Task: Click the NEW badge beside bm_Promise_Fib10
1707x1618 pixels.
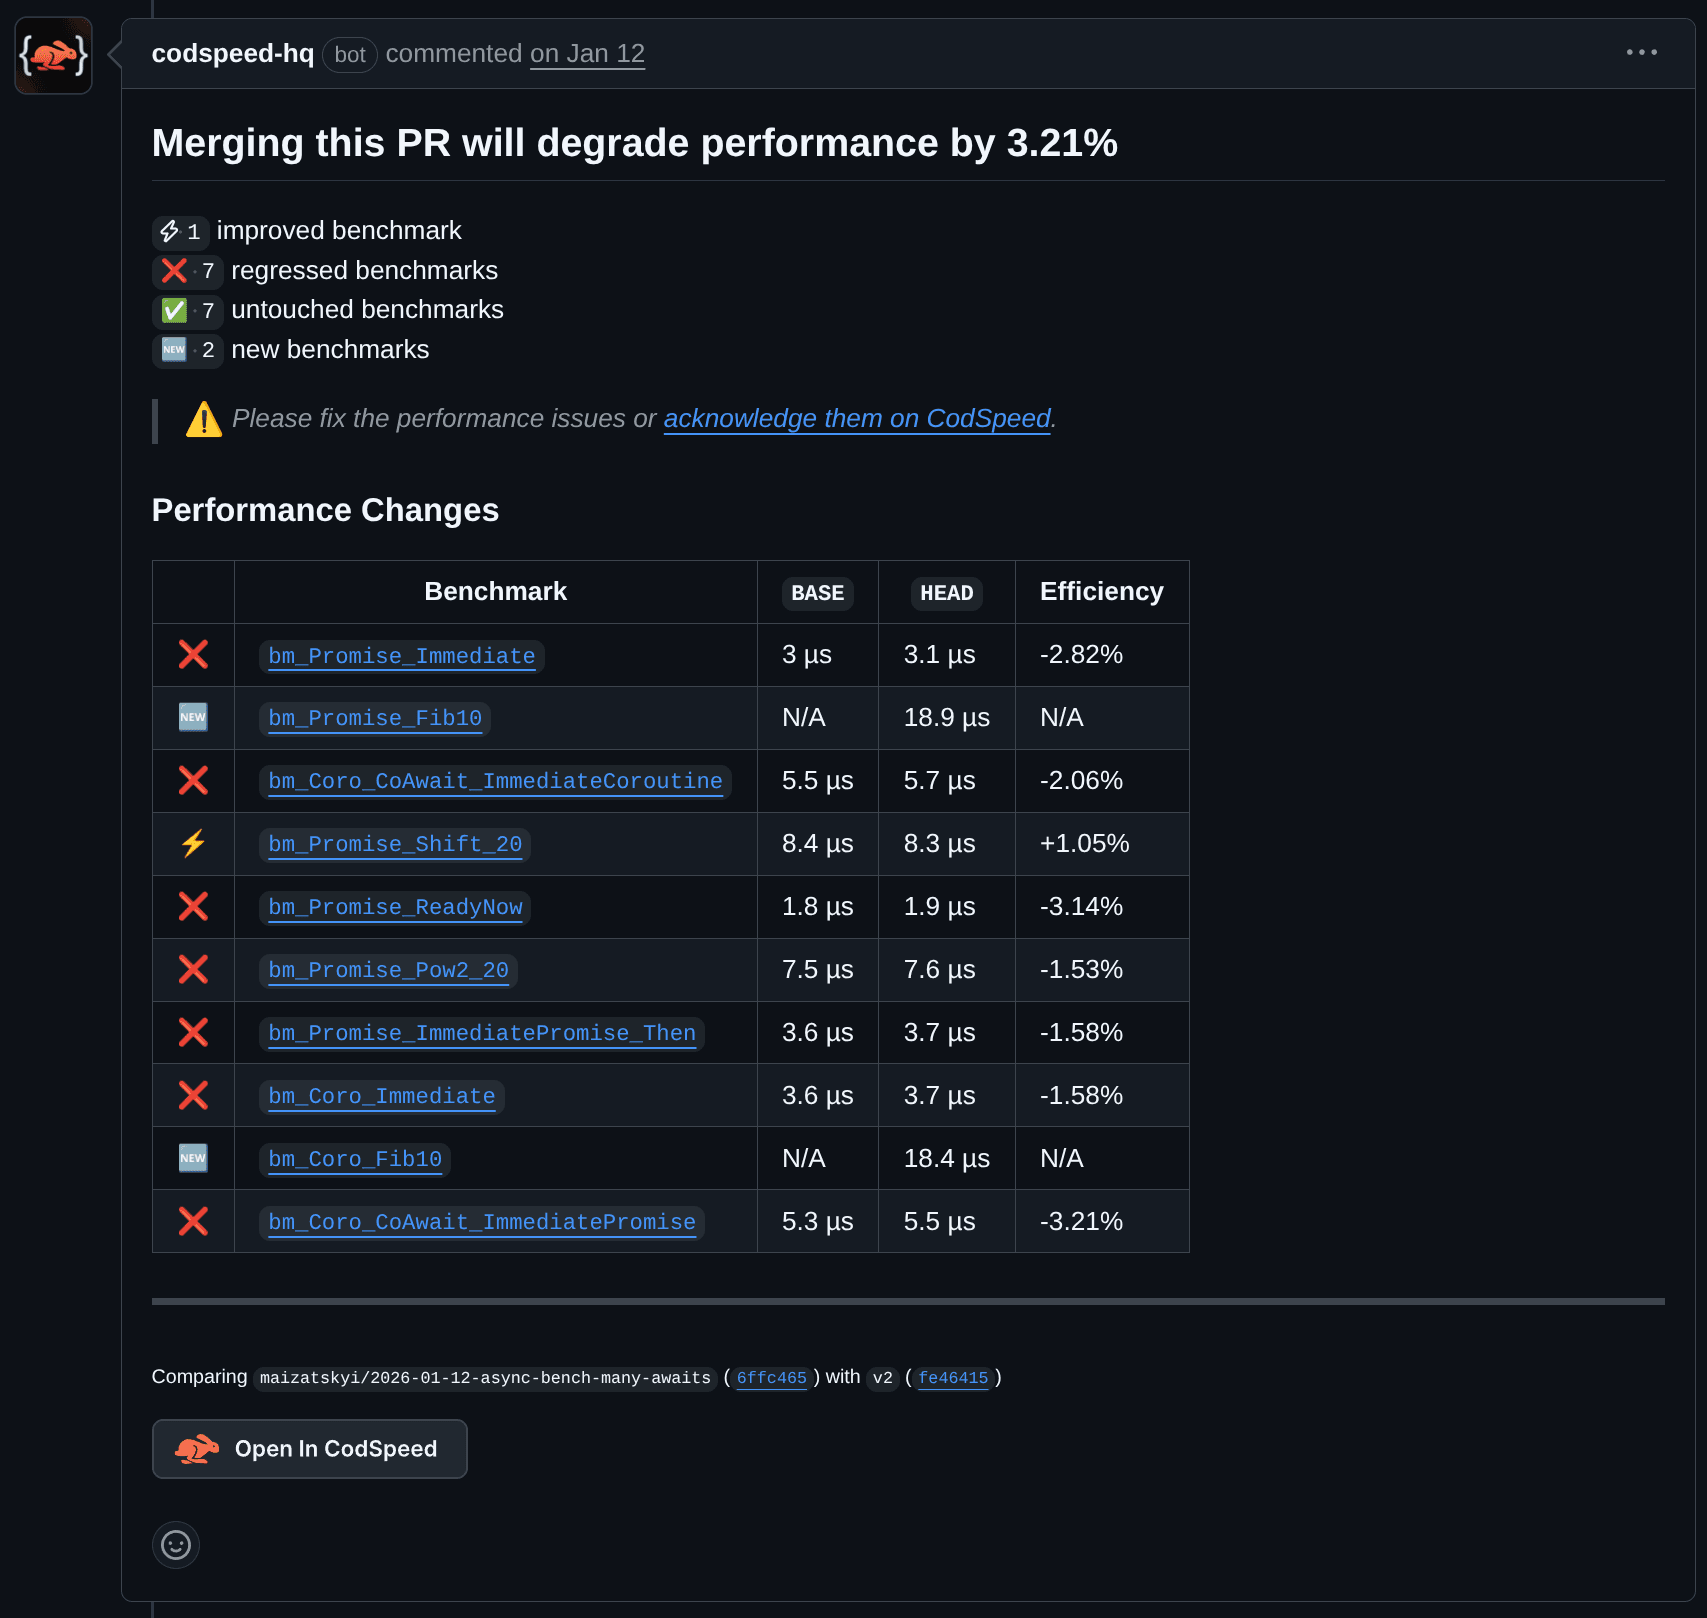Action: (x=193, y=718)
